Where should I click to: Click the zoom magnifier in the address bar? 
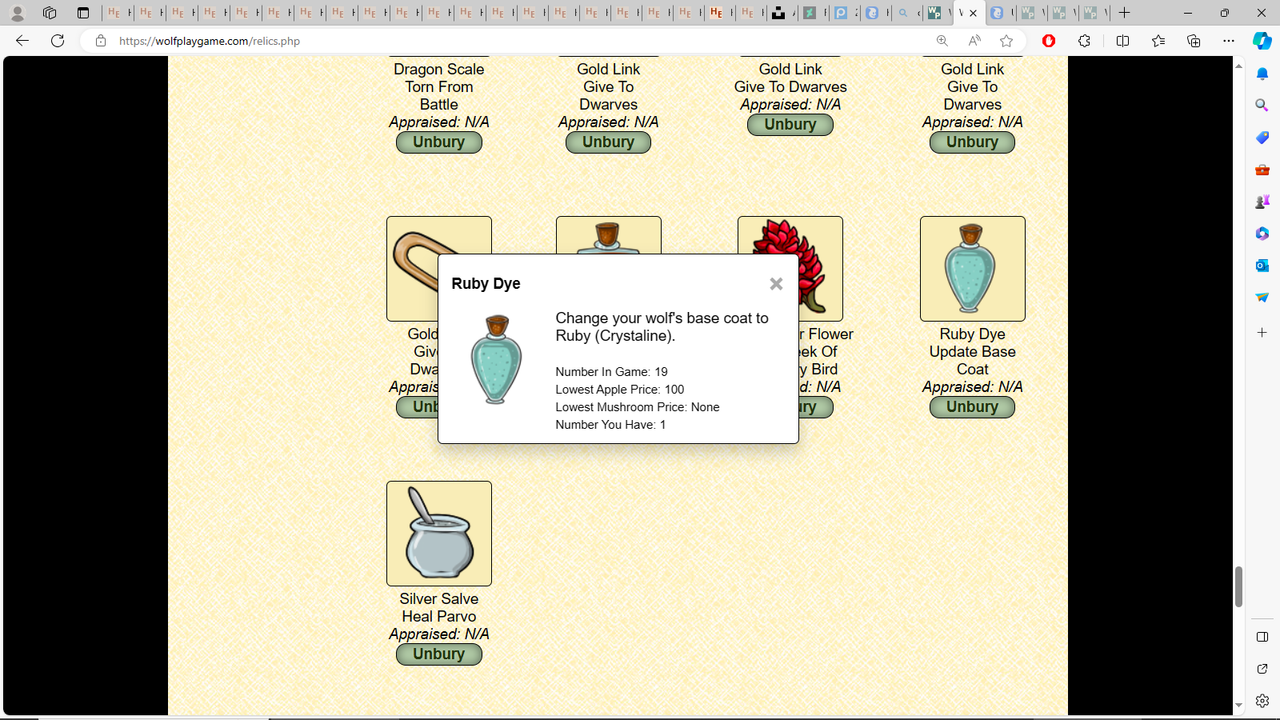pos(940,41)
